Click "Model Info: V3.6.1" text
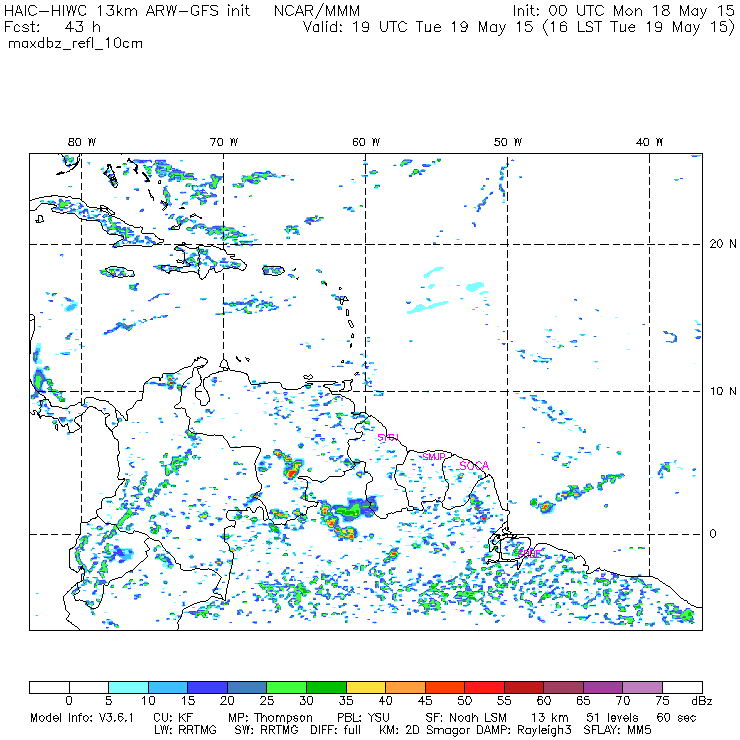The image size is (740, 740). click(82, 718)
